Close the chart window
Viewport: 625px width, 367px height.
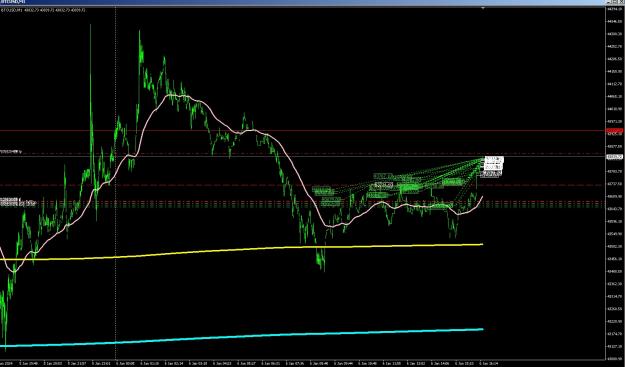pos(622,2)
